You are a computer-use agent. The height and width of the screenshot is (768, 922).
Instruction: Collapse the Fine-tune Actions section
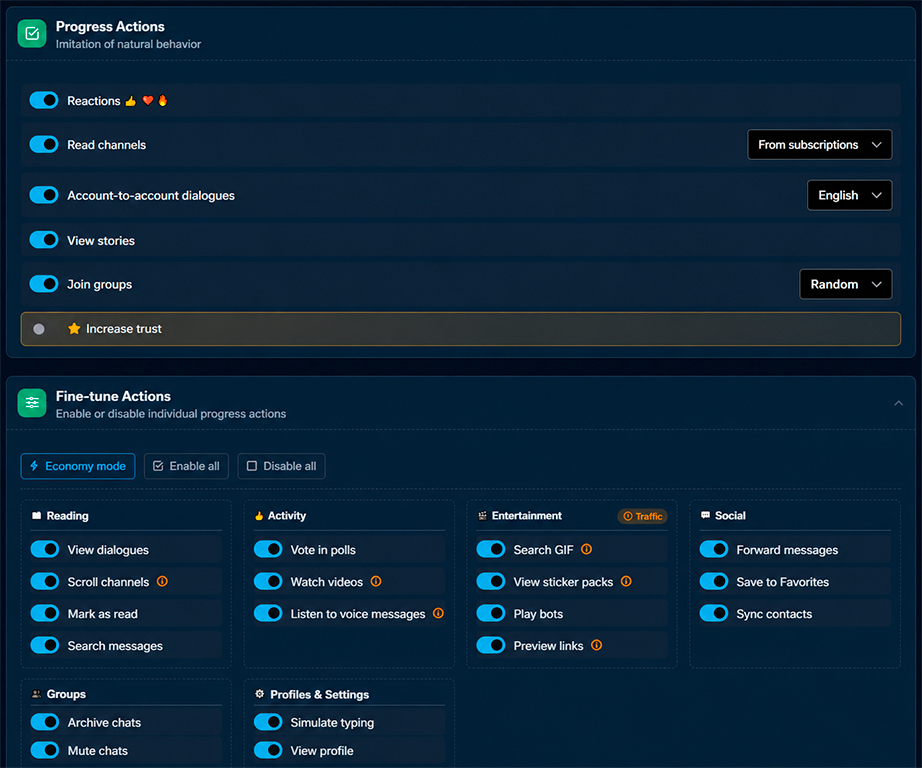click(898, 403)
